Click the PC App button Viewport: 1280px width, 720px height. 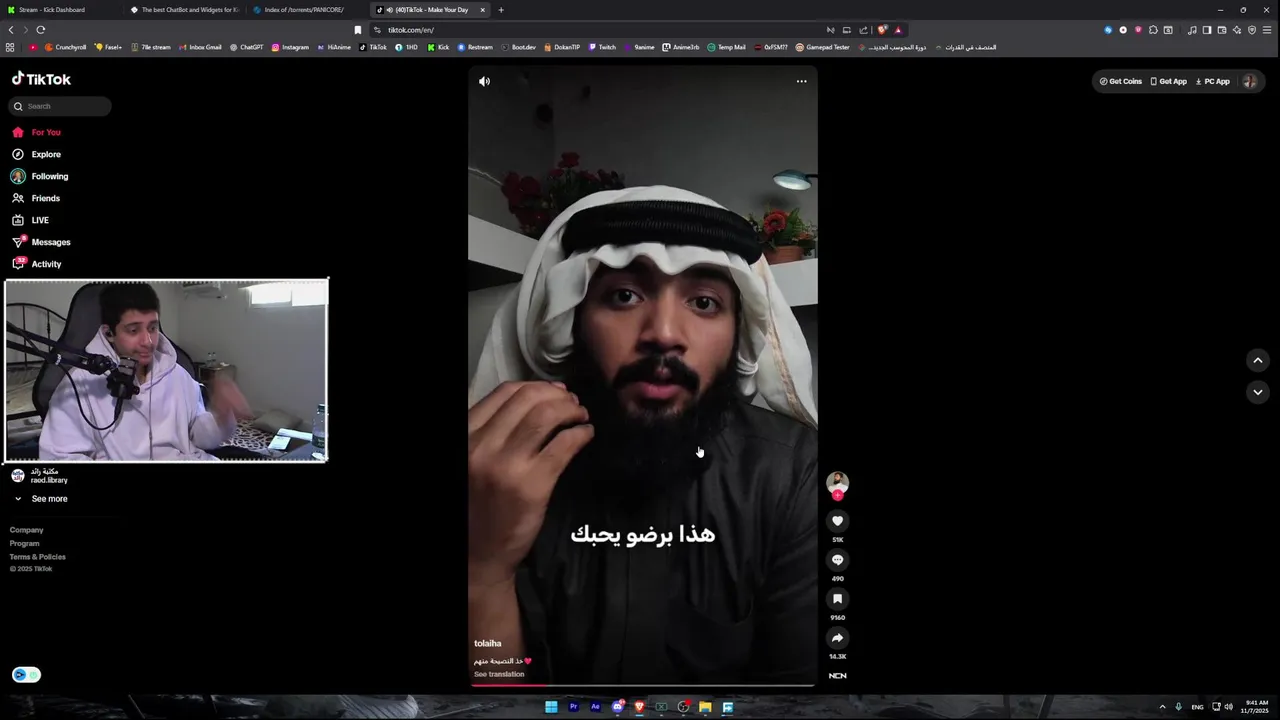pyautogui.click(x=1213, y=81)
